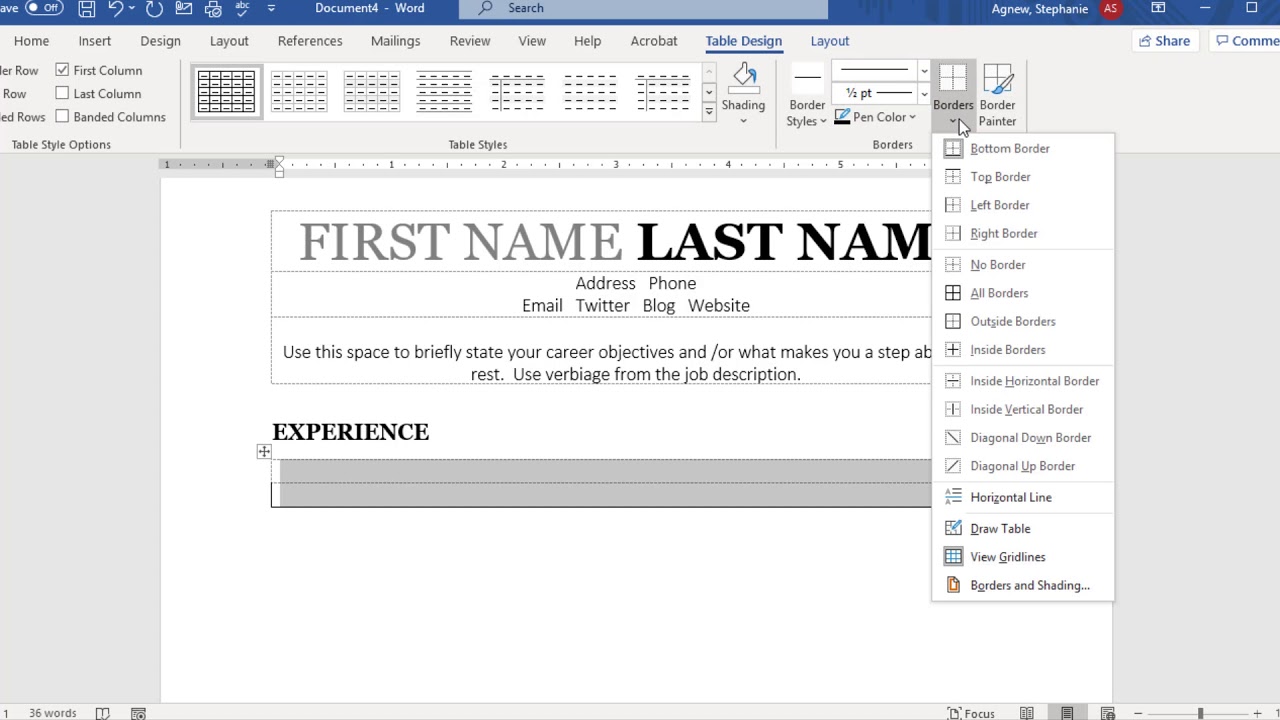Click the account initials AS avatar
The width and height of the screenshot is (1280, 720).
tap(1111, 9)
